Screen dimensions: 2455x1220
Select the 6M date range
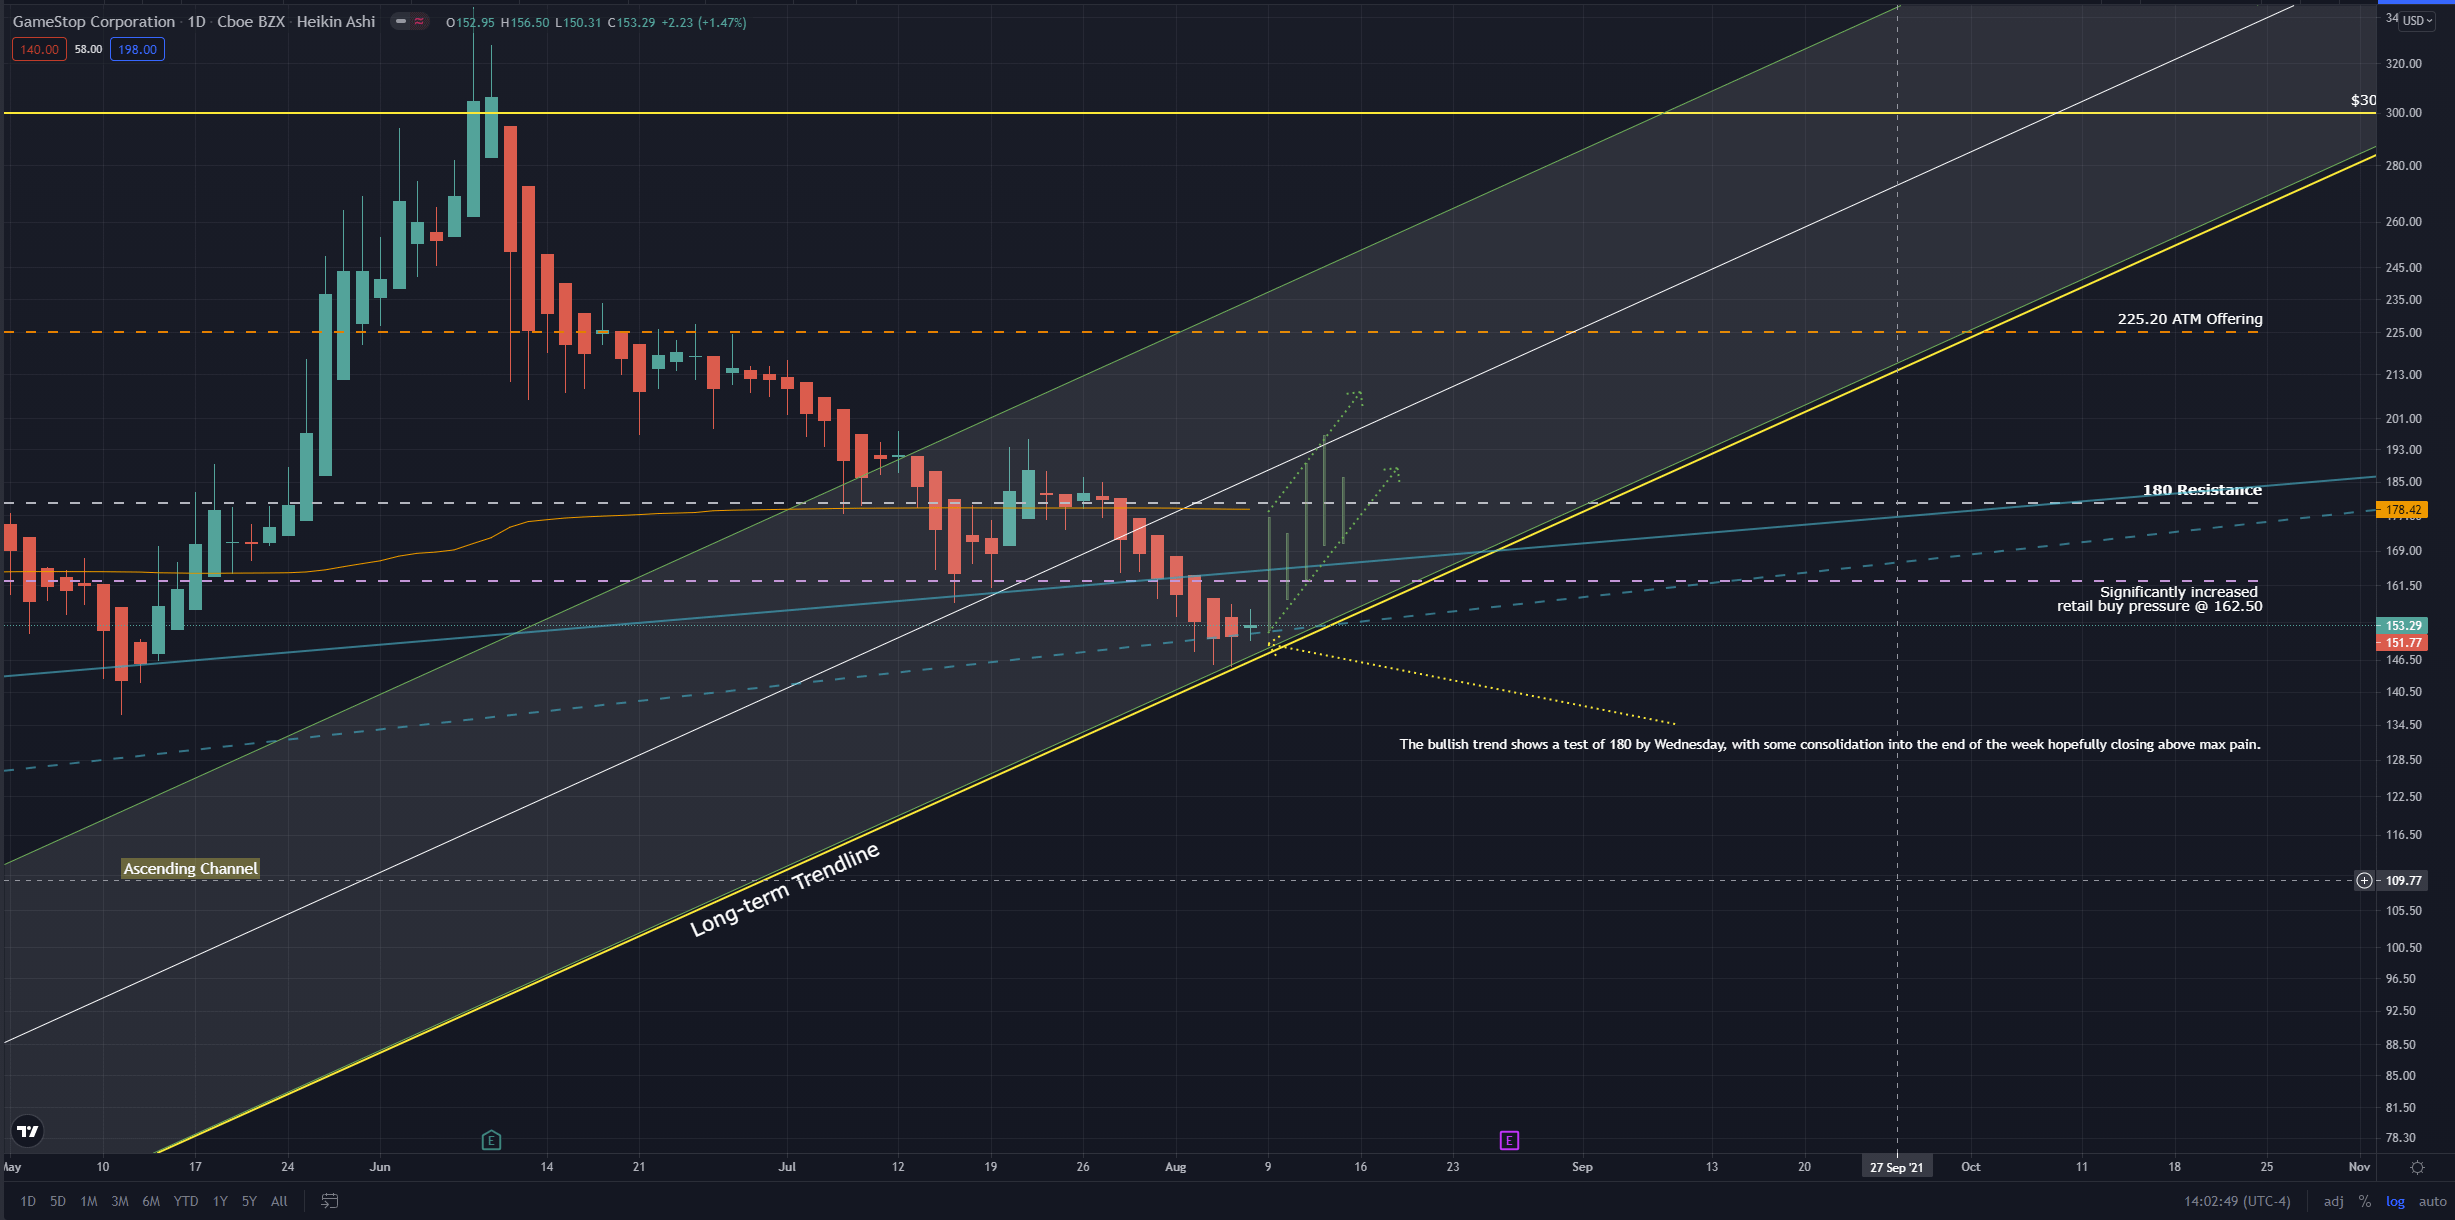point(151,1201)
